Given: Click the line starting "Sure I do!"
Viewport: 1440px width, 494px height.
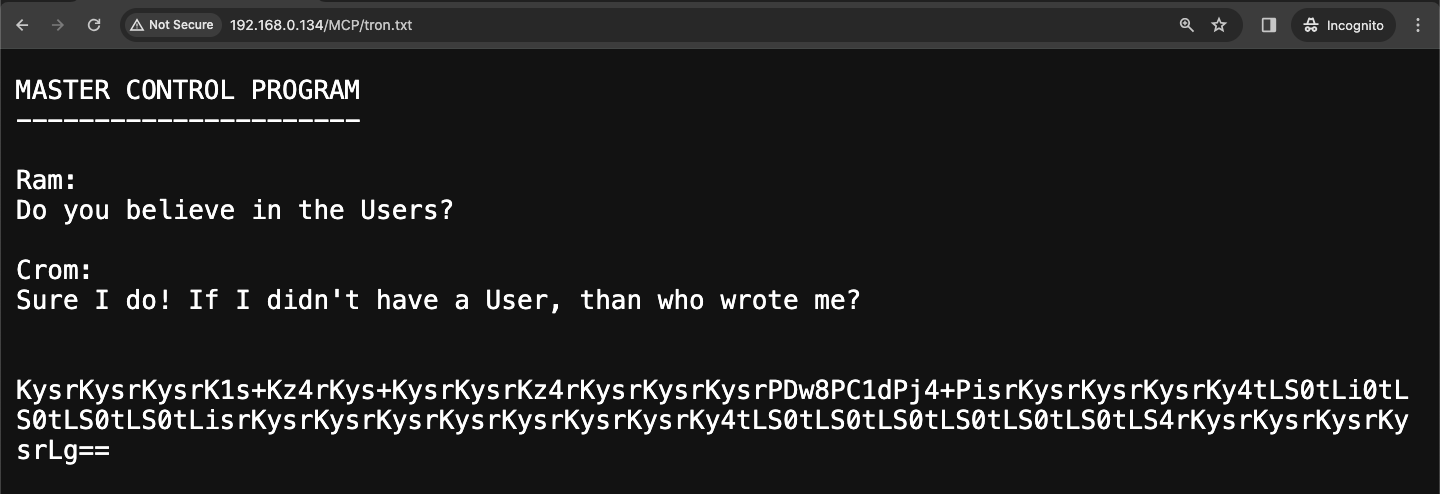Looking at the screenshot, I should tap(438, 300).
